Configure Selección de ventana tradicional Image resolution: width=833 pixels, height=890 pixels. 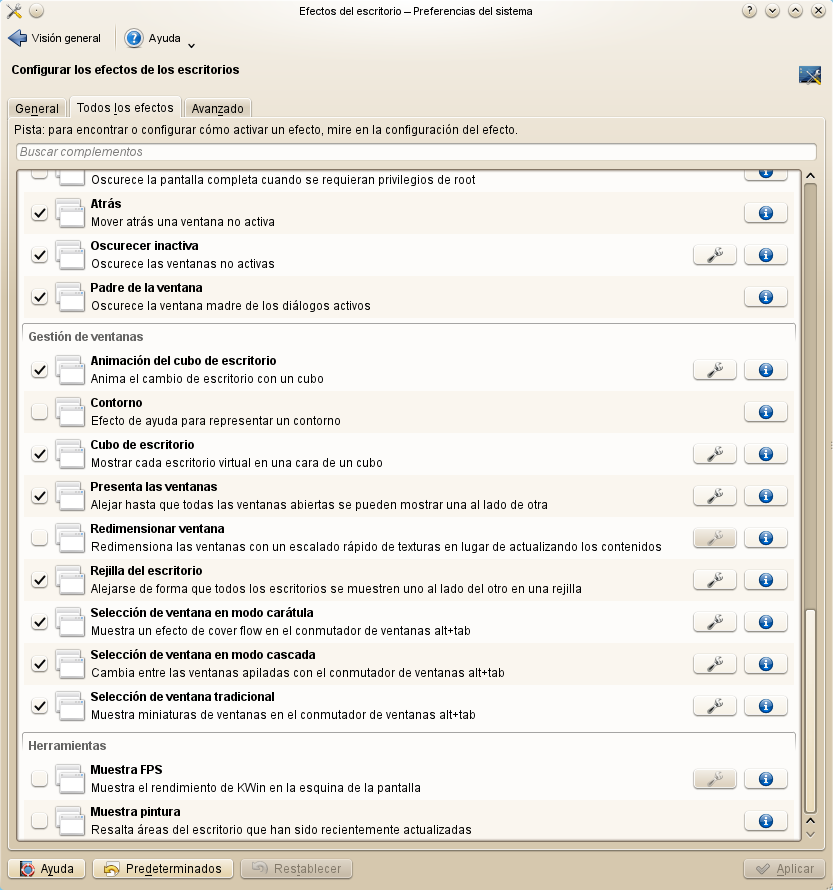pyautogui.click(x=714, y=706)
